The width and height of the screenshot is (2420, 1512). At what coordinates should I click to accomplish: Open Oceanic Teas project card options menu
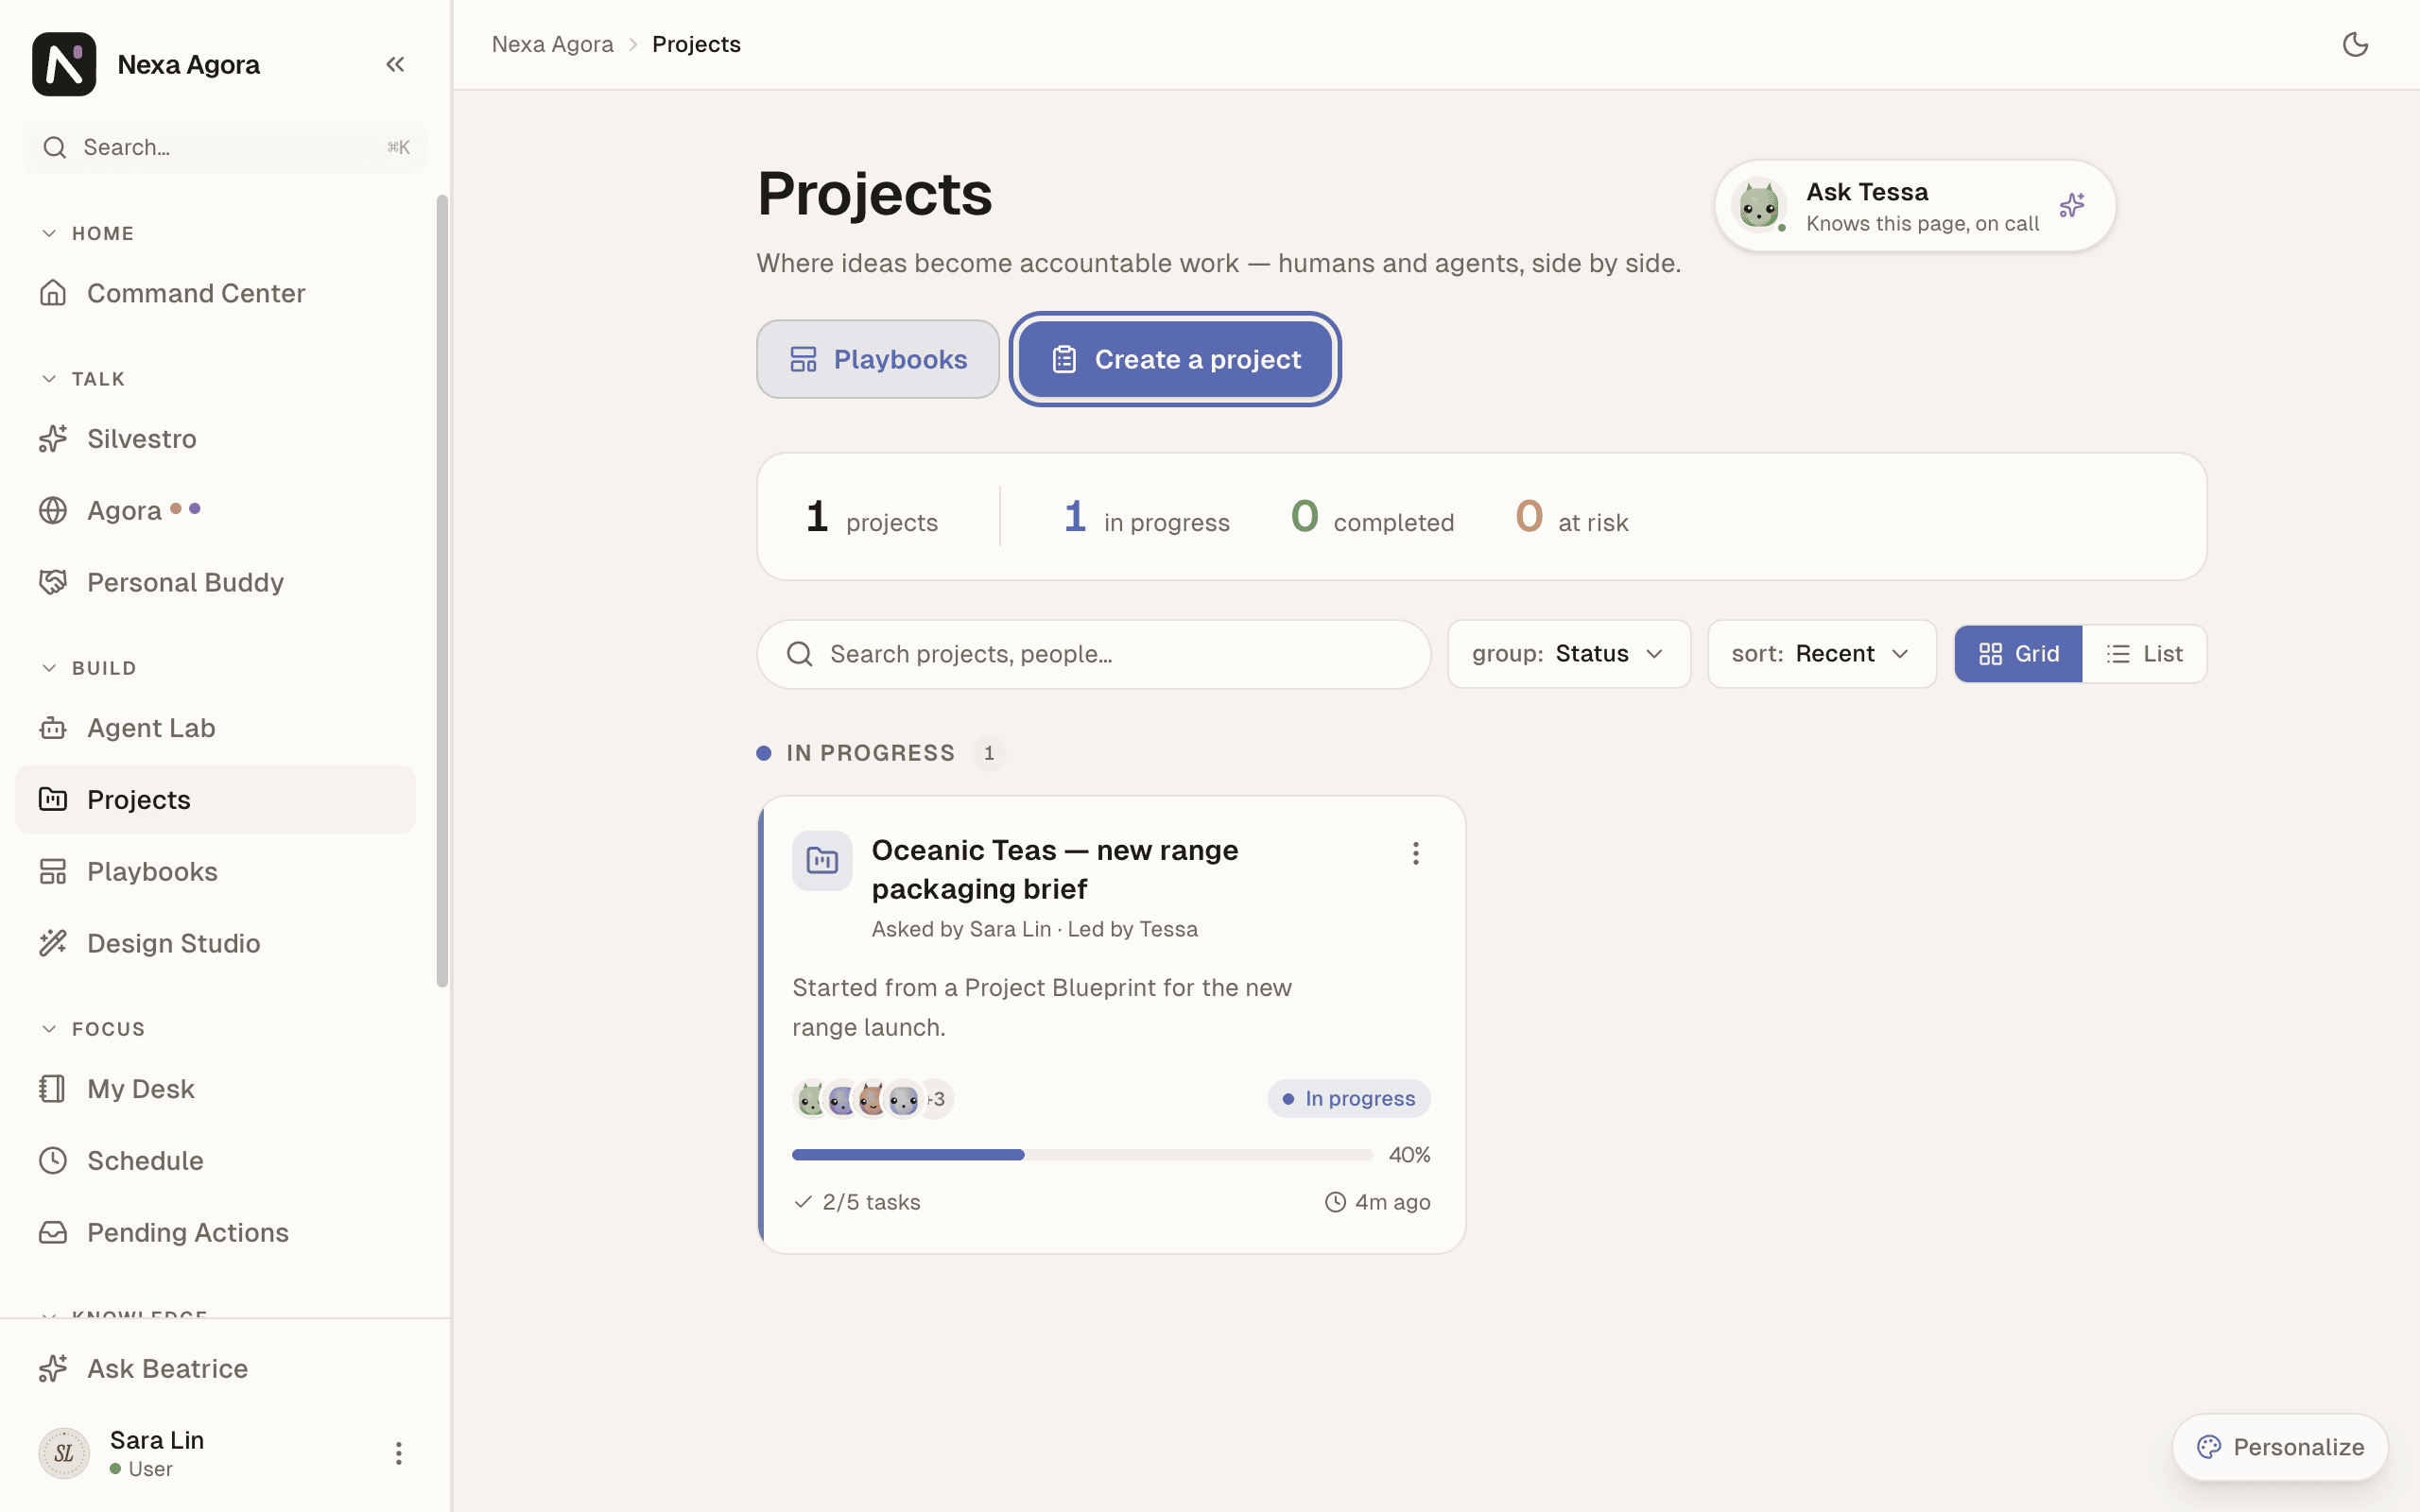tap(1415, 853)
